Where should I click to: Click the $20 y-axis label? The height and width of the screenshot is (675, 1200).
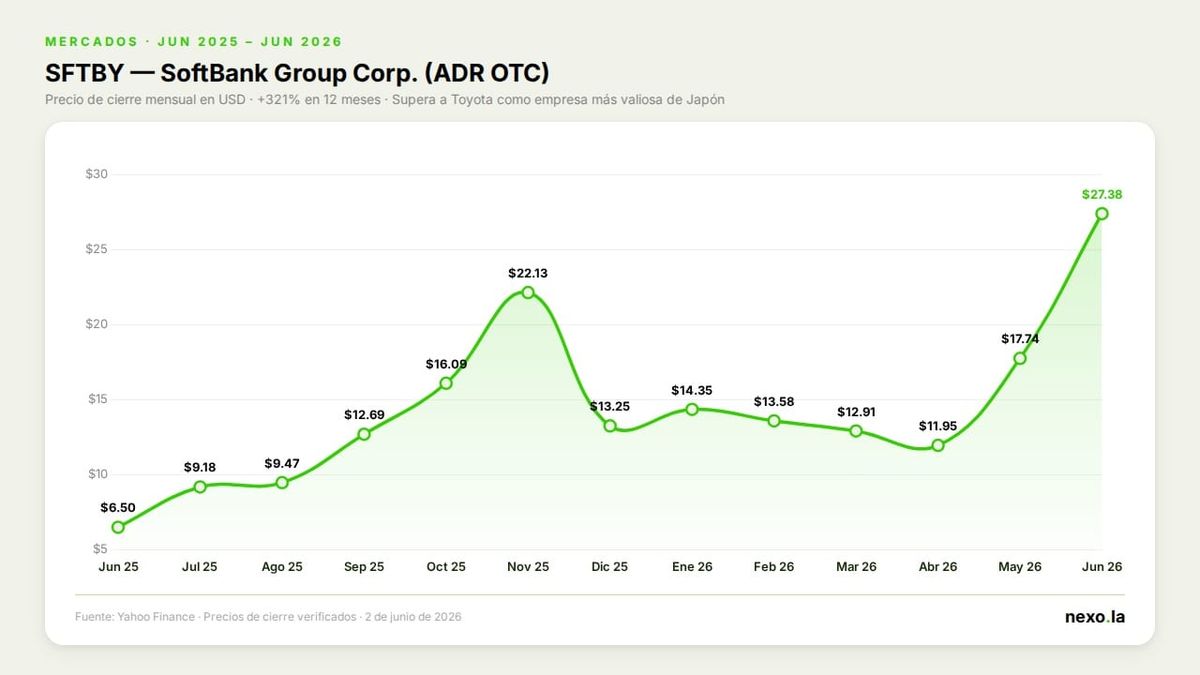(97, 324)
